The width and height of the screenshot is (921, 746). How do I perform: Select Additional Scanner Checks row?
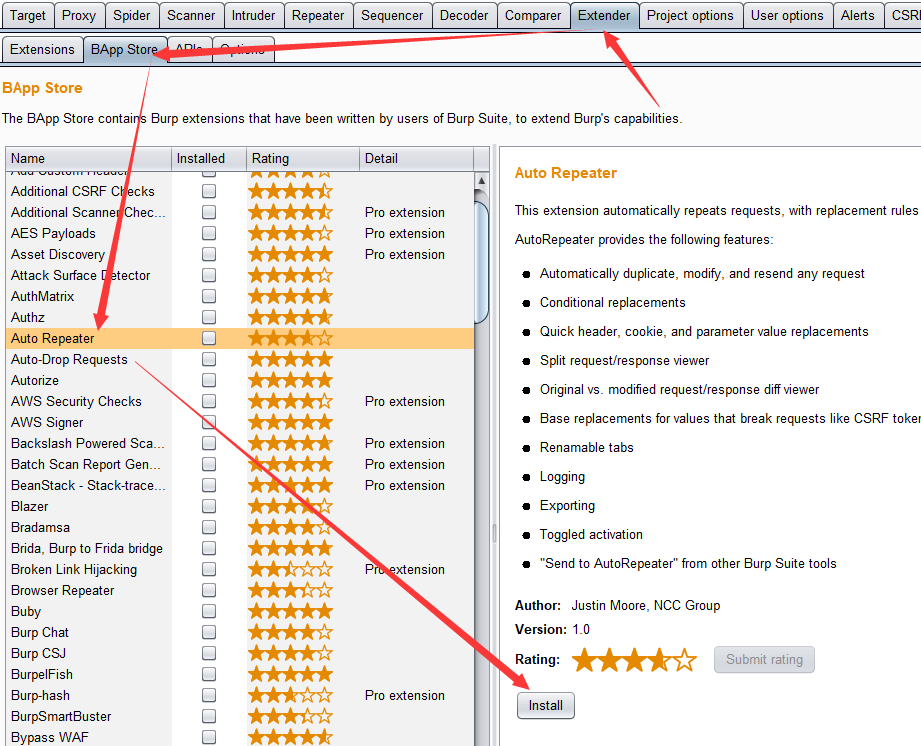click(240, 212)
